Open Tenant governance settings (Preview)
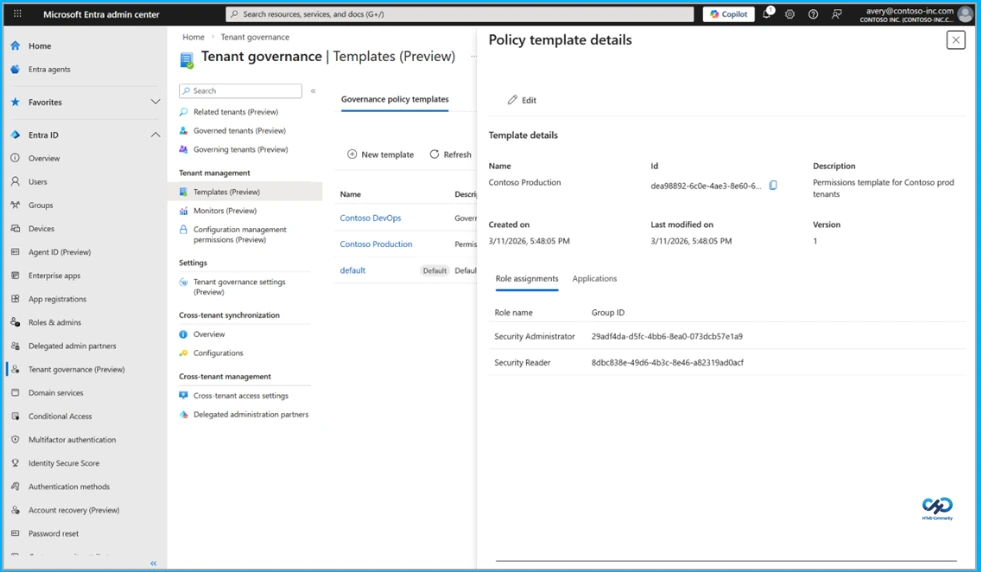981x572 pixels. 239,287
